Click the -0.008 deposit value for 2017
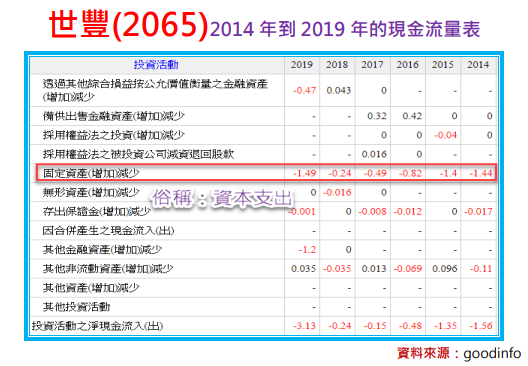The image size is (528, 366). coord(372,211)
